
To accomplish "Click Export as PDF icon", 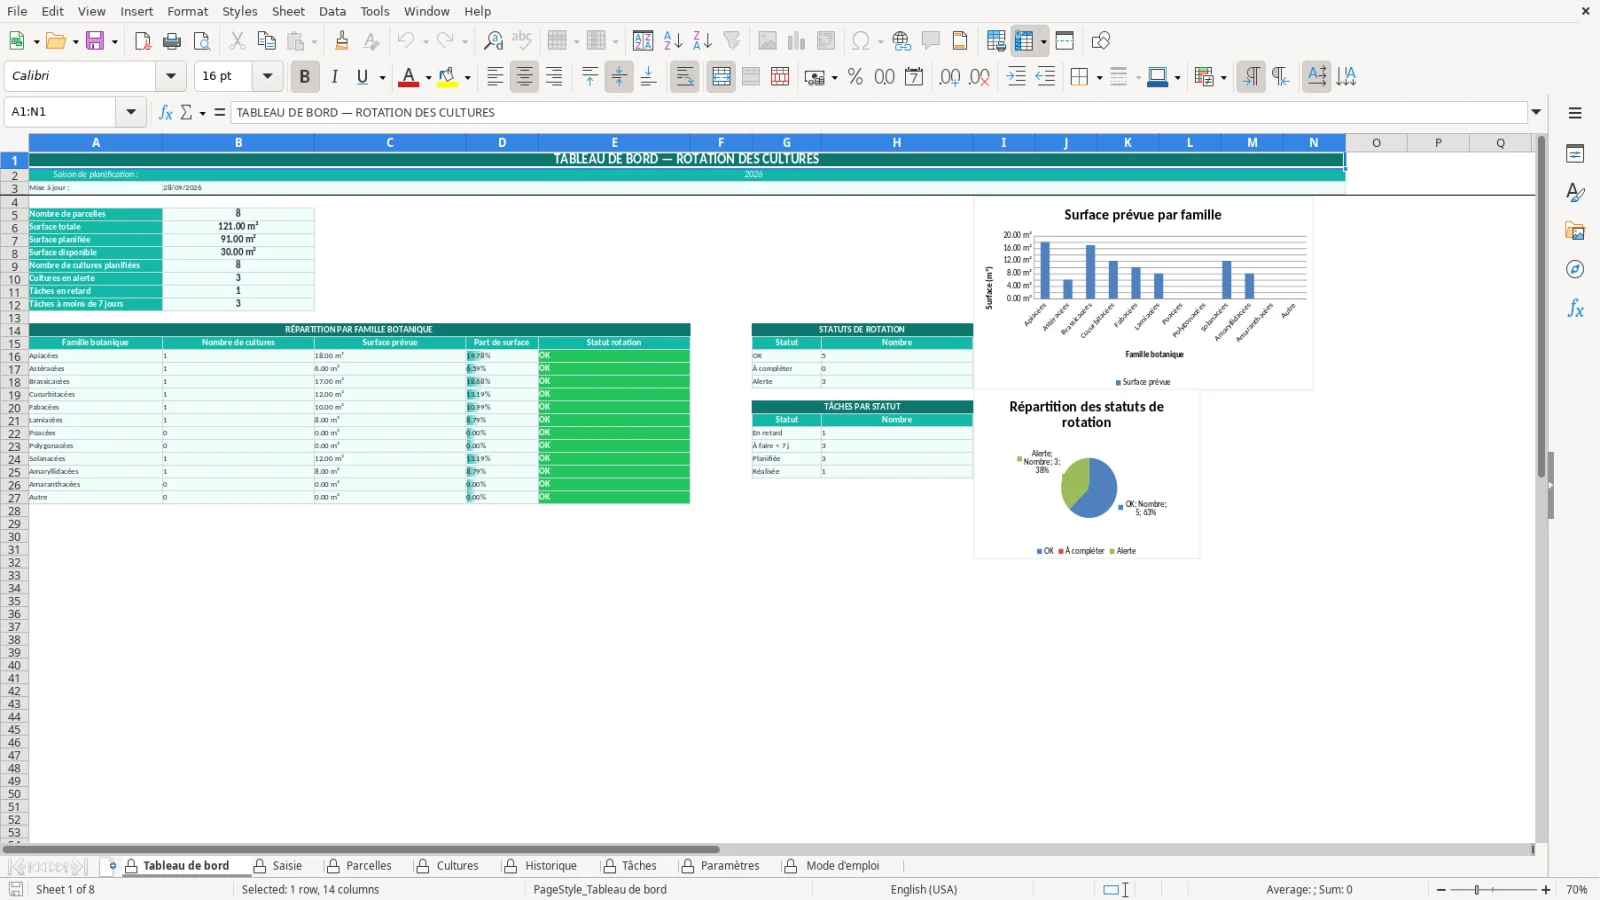I will tap(143, 41).
